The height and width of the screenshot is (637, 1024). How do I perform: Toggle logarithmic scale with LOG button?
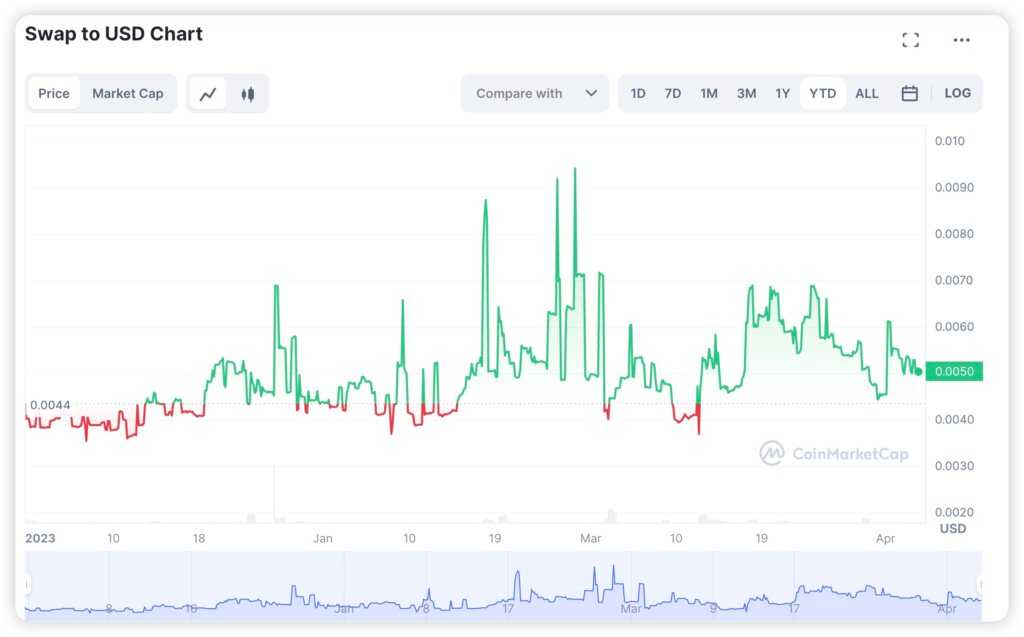pyautogui.click(x=957, y=93)
